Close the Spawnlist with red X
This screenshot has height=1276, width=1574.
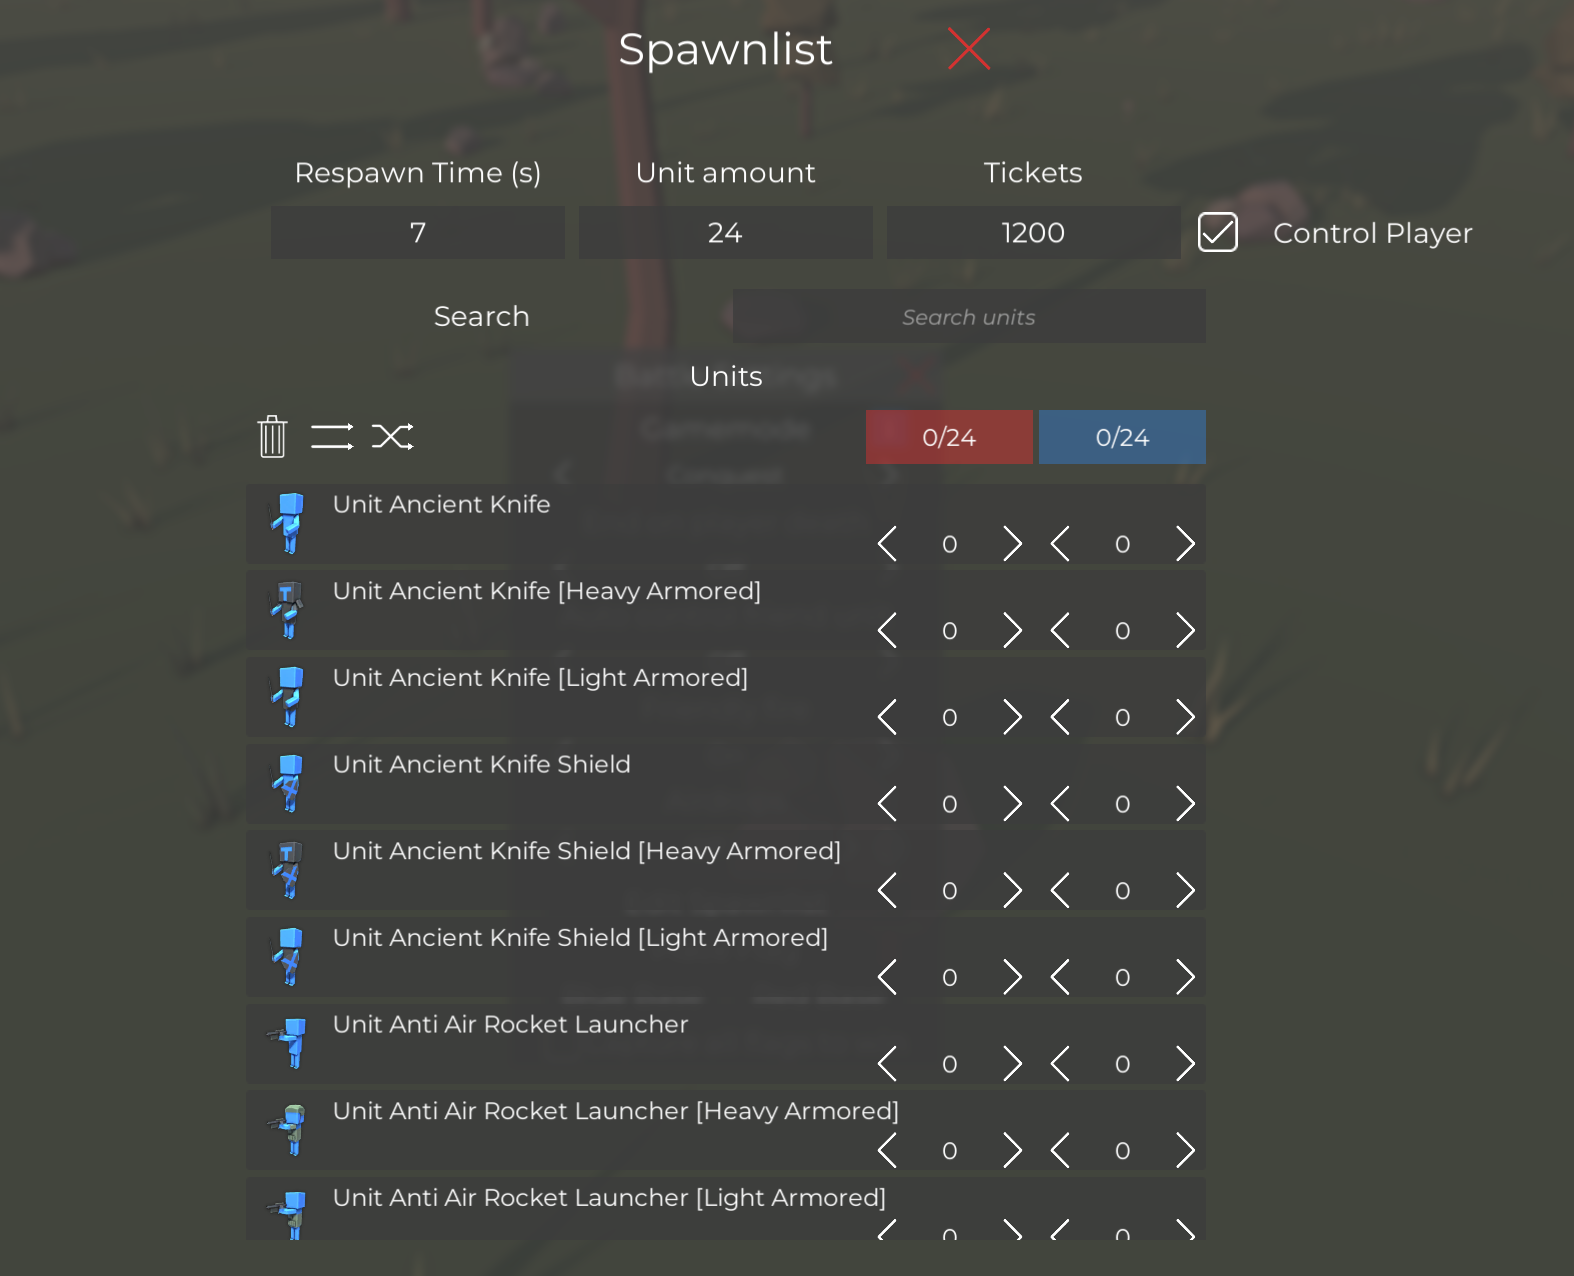tap(968, 49)
